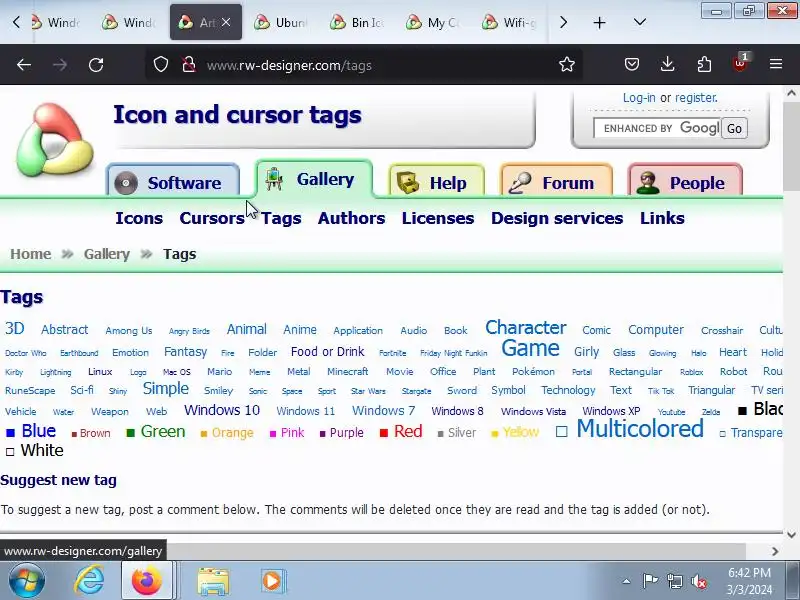Open Windows Media Player from taskbar
800x600 pixels.
271,581
